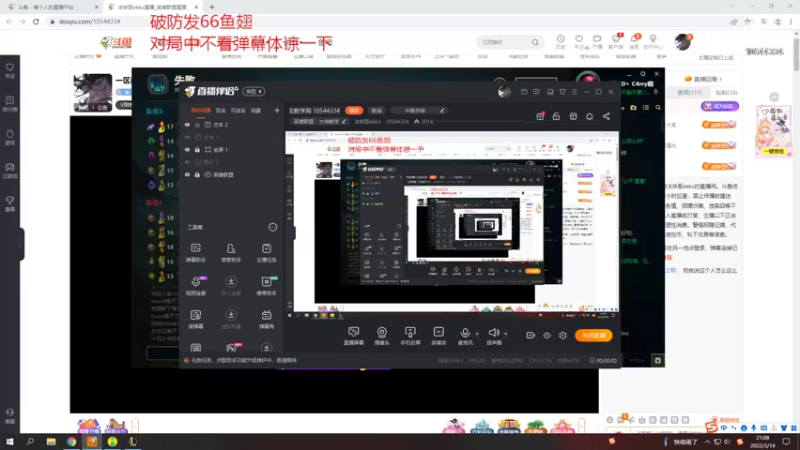Open Douyu 消息 messages icon
This screenshot has width=800, height=450.
634,42
